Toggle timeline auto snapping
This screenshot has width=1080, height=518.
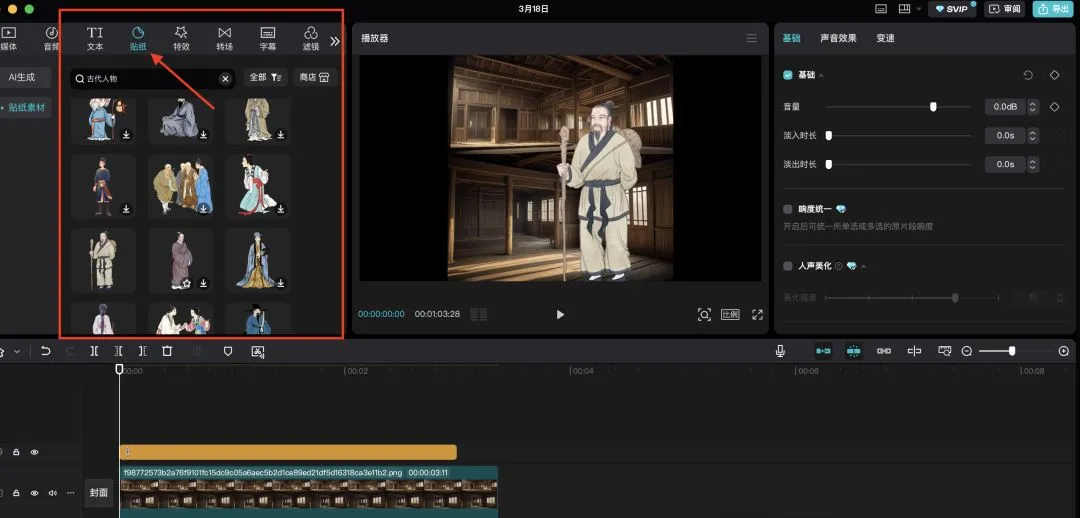click(x=853, y=351)
